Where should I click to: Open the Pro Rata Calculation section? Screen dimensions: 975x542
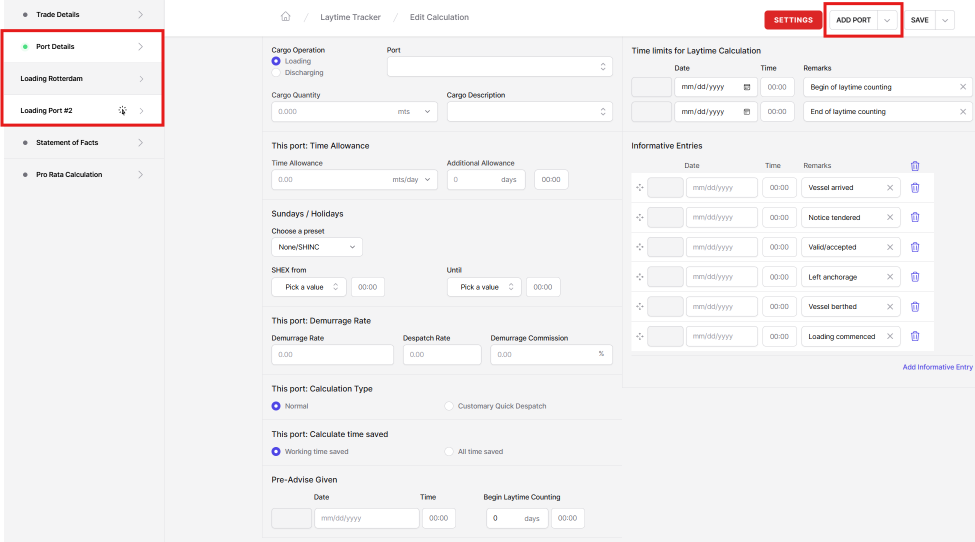coord(82,175)
